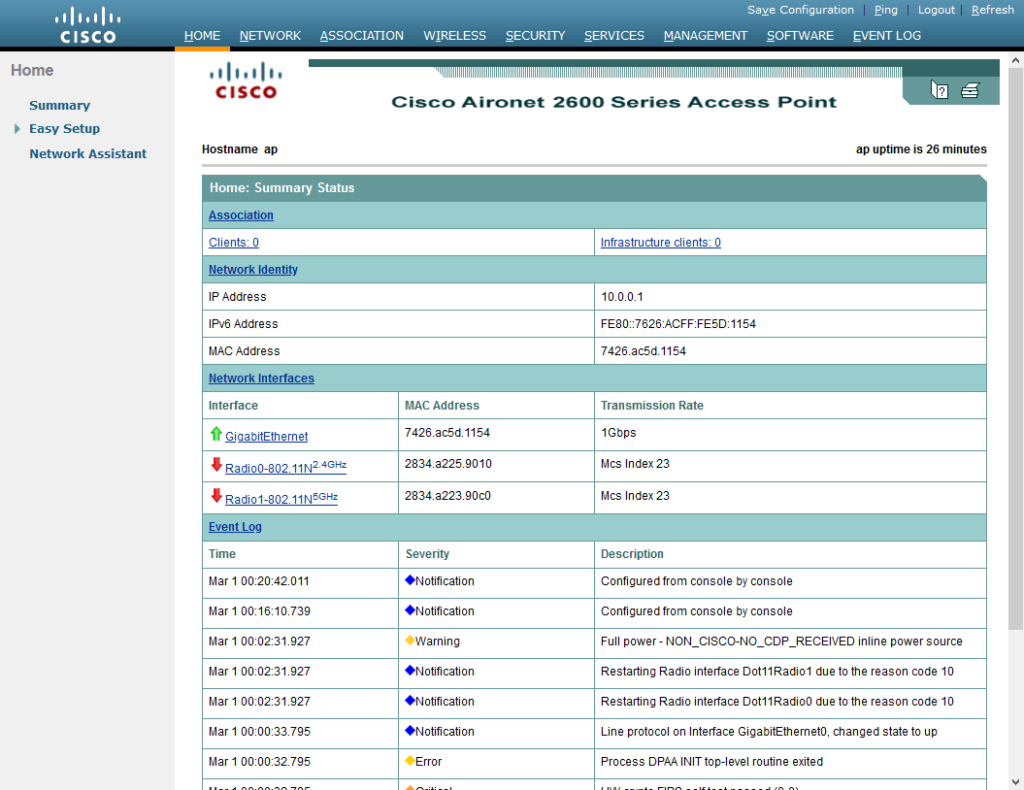Click the vertical scrollbar thumb
The height and width of the screenshot is (790, 1024).
1015,349
